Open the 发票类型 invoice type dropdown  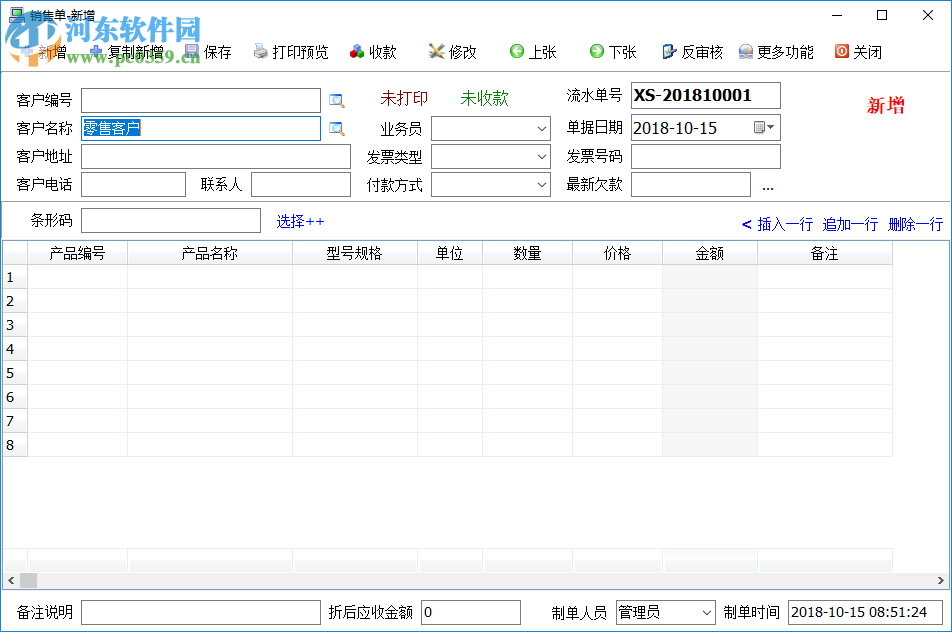541,156
